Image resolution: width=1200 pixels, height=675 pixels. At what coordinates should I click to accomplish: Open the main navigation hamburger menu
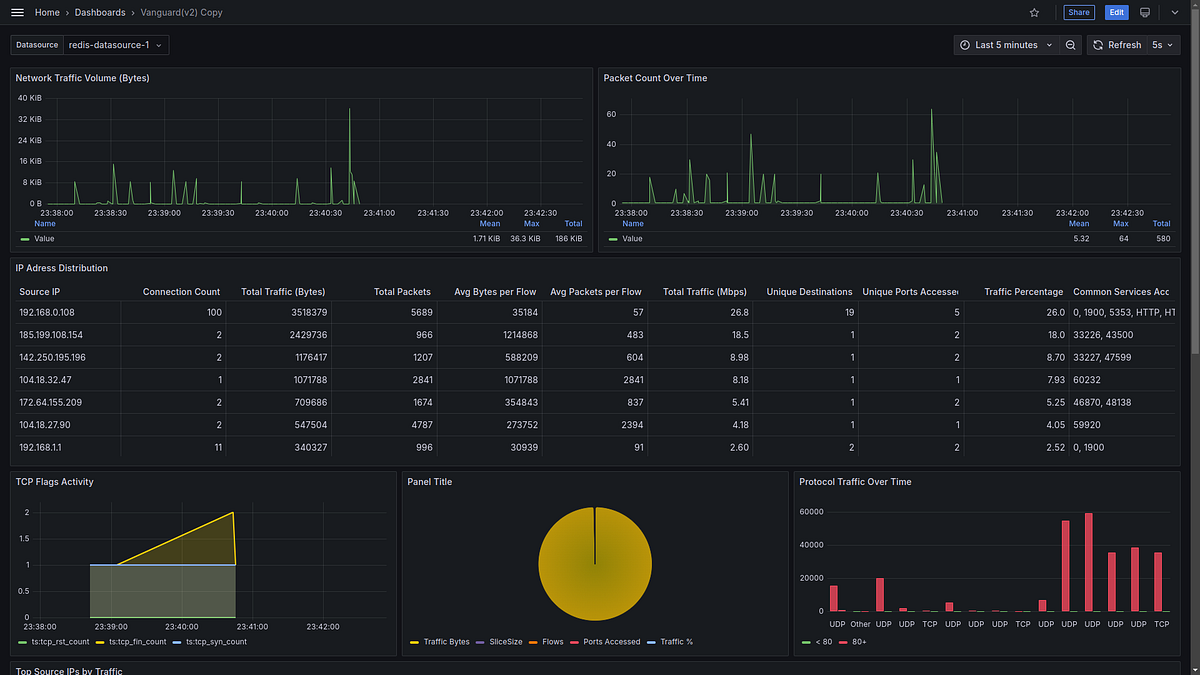click(17, 12)
